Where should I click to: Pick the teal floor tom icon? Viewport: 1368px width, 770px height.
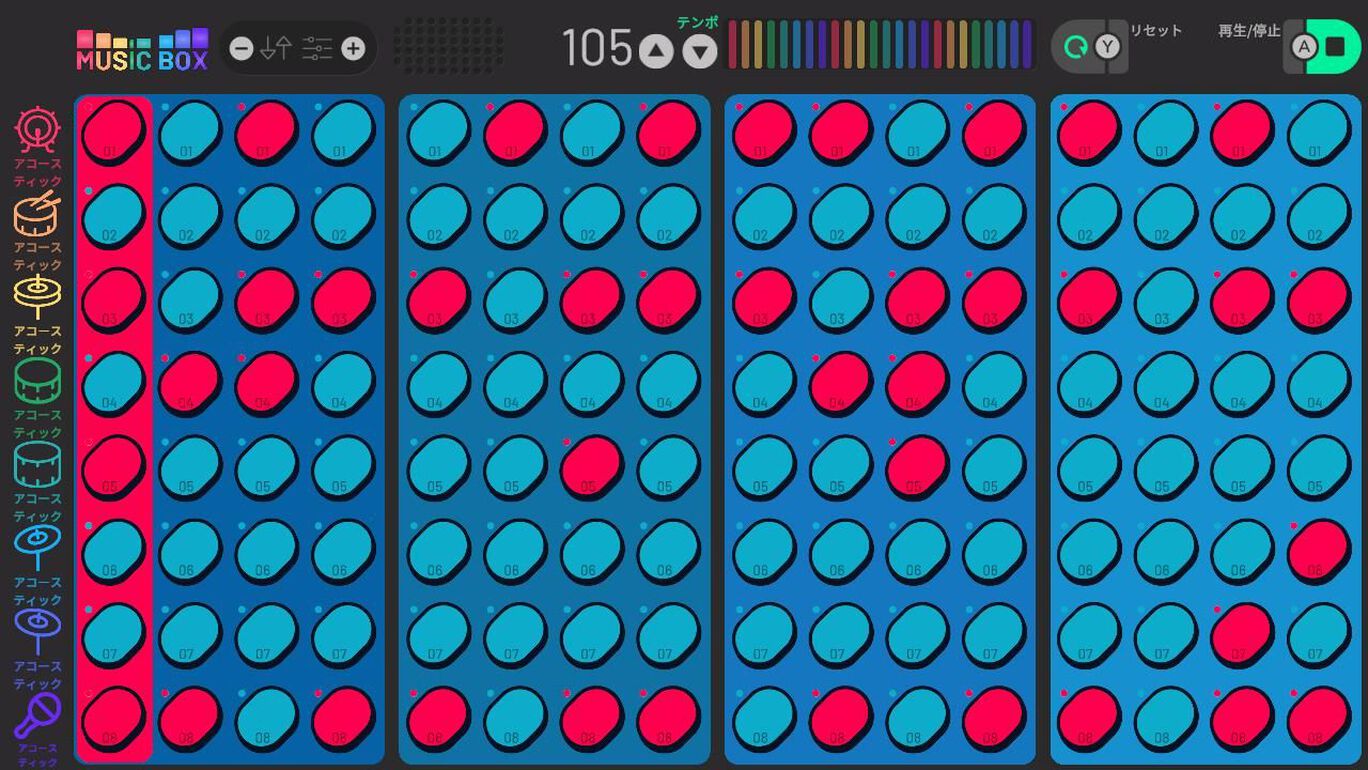(37, 465)
